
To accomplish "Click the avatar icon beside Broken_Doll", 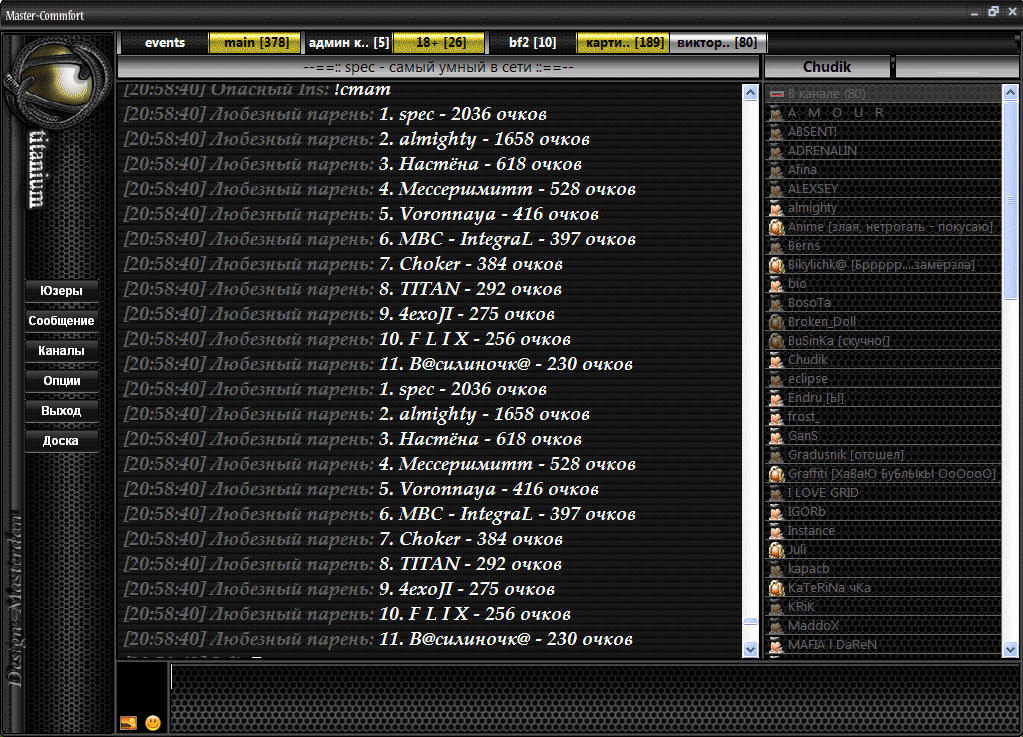I will (x=775, y=322).
